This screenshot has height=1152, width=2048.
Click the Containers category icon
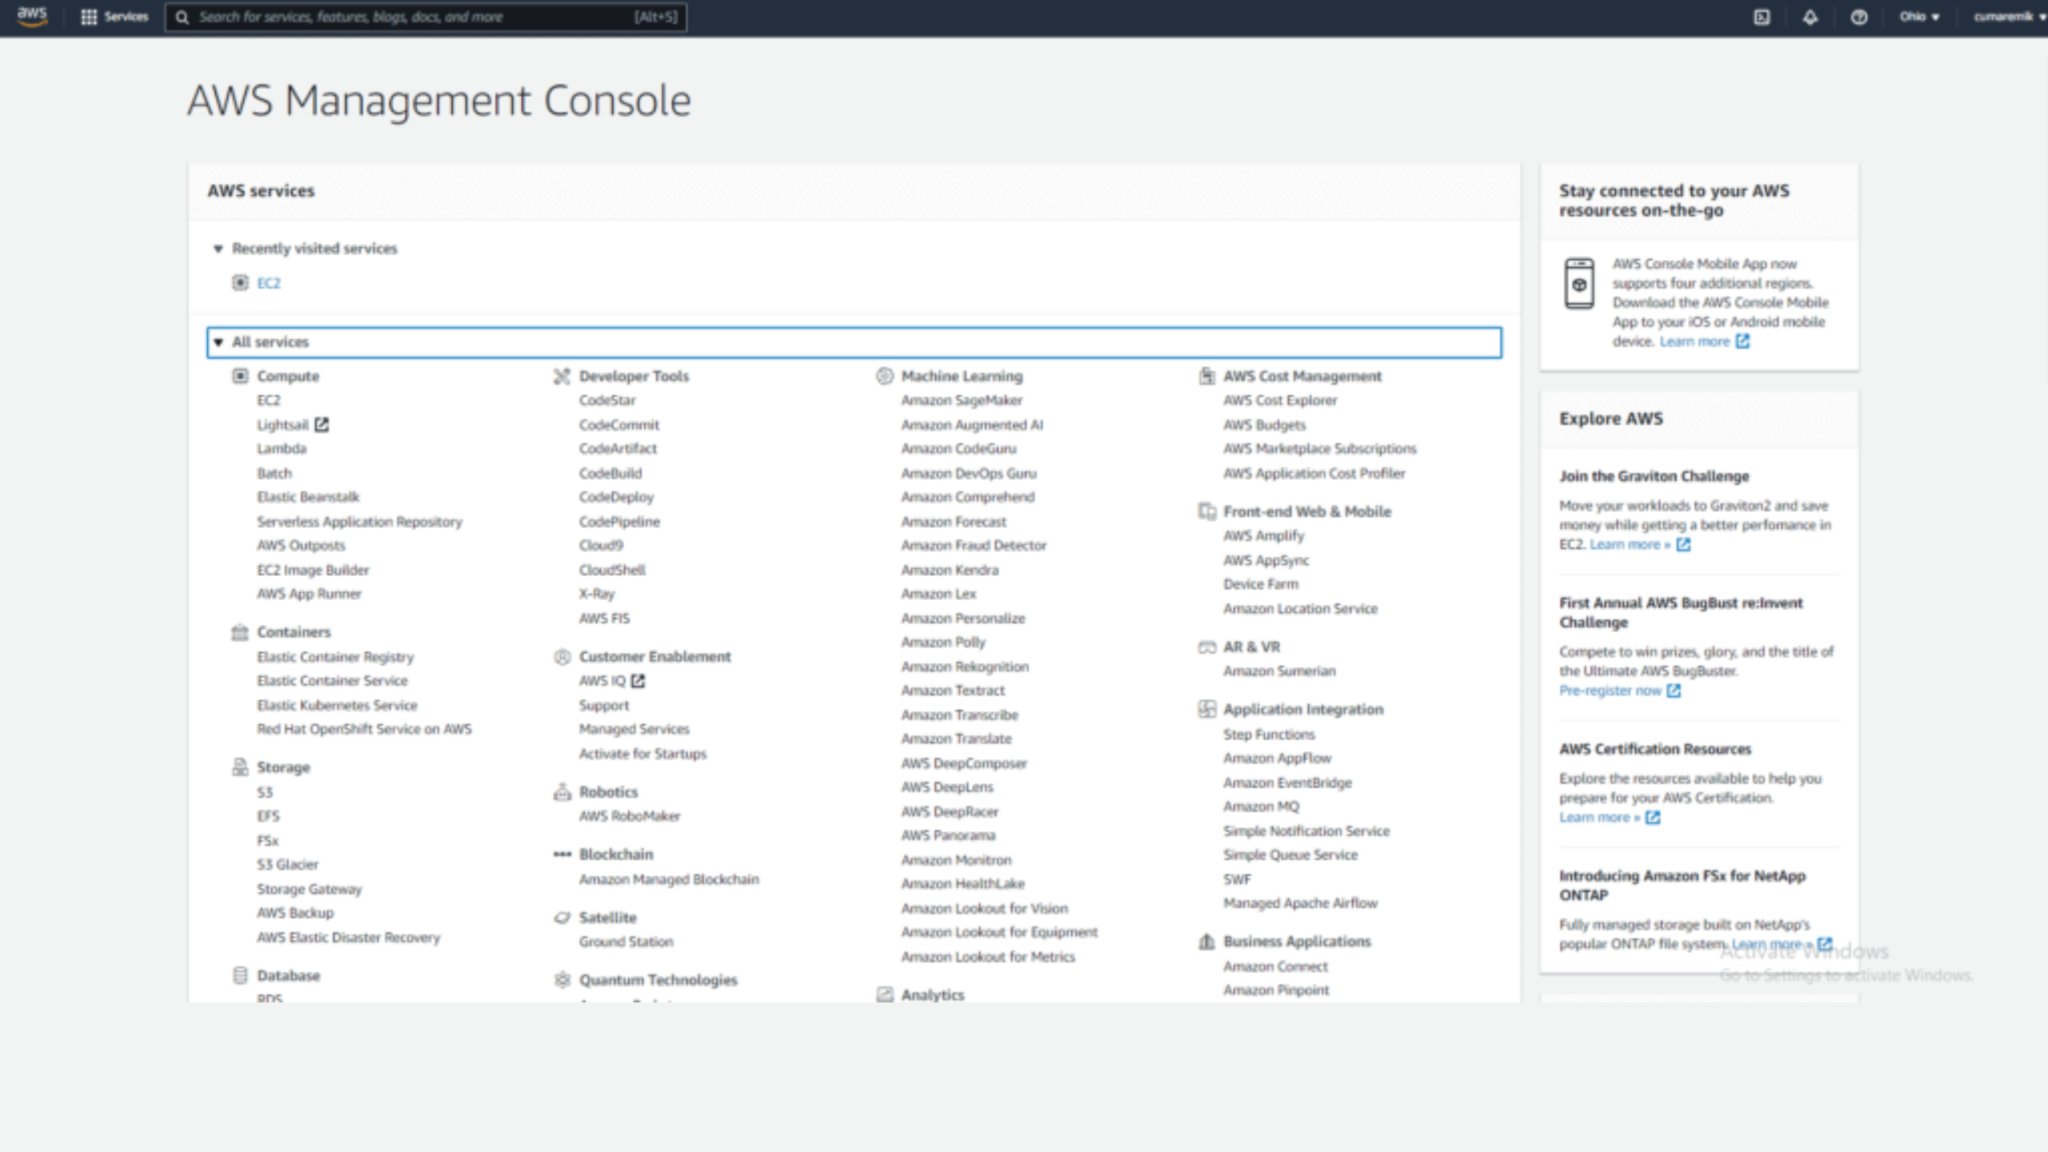[240, 632]
